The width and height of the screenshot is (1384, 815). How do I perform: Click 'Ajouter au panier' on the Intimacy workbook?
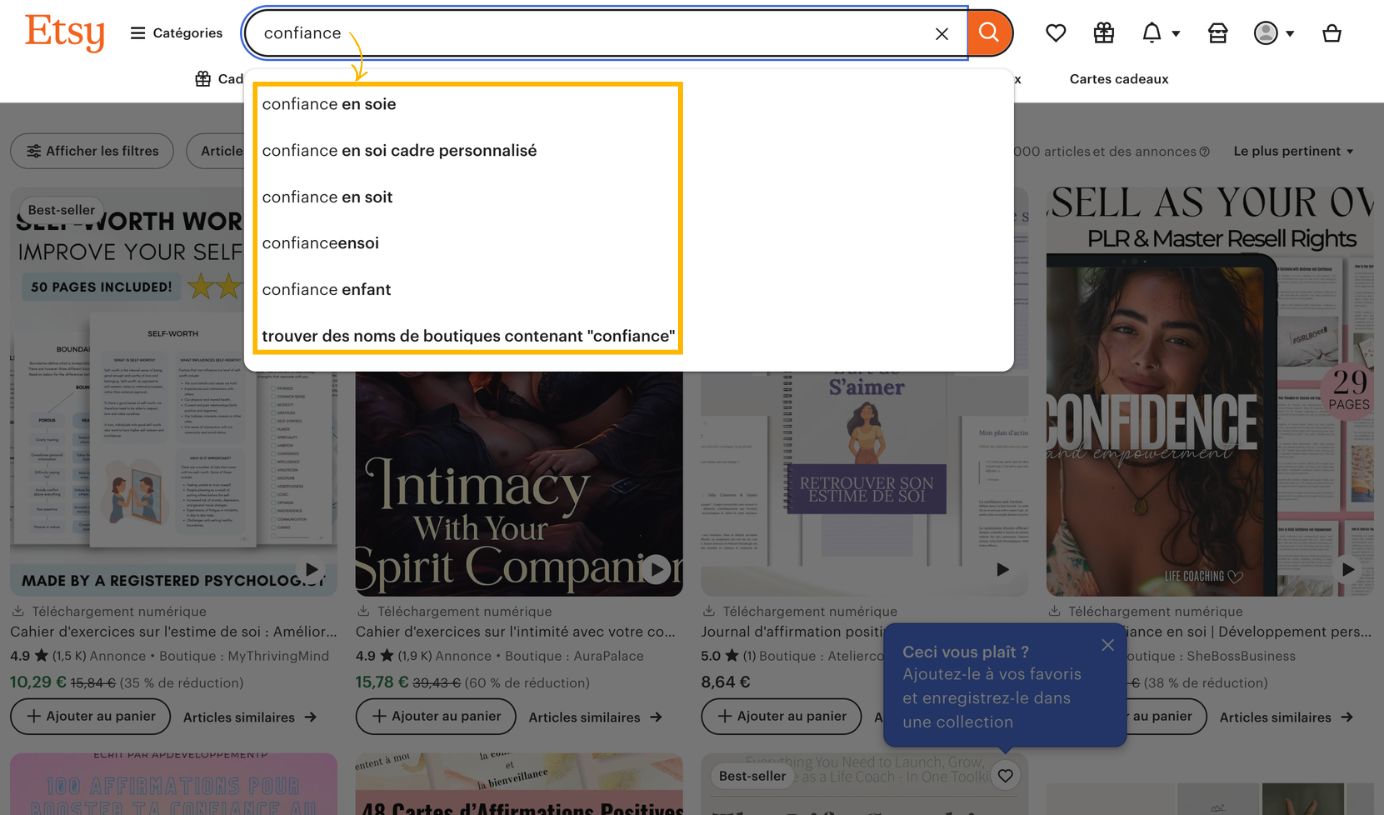435,716
